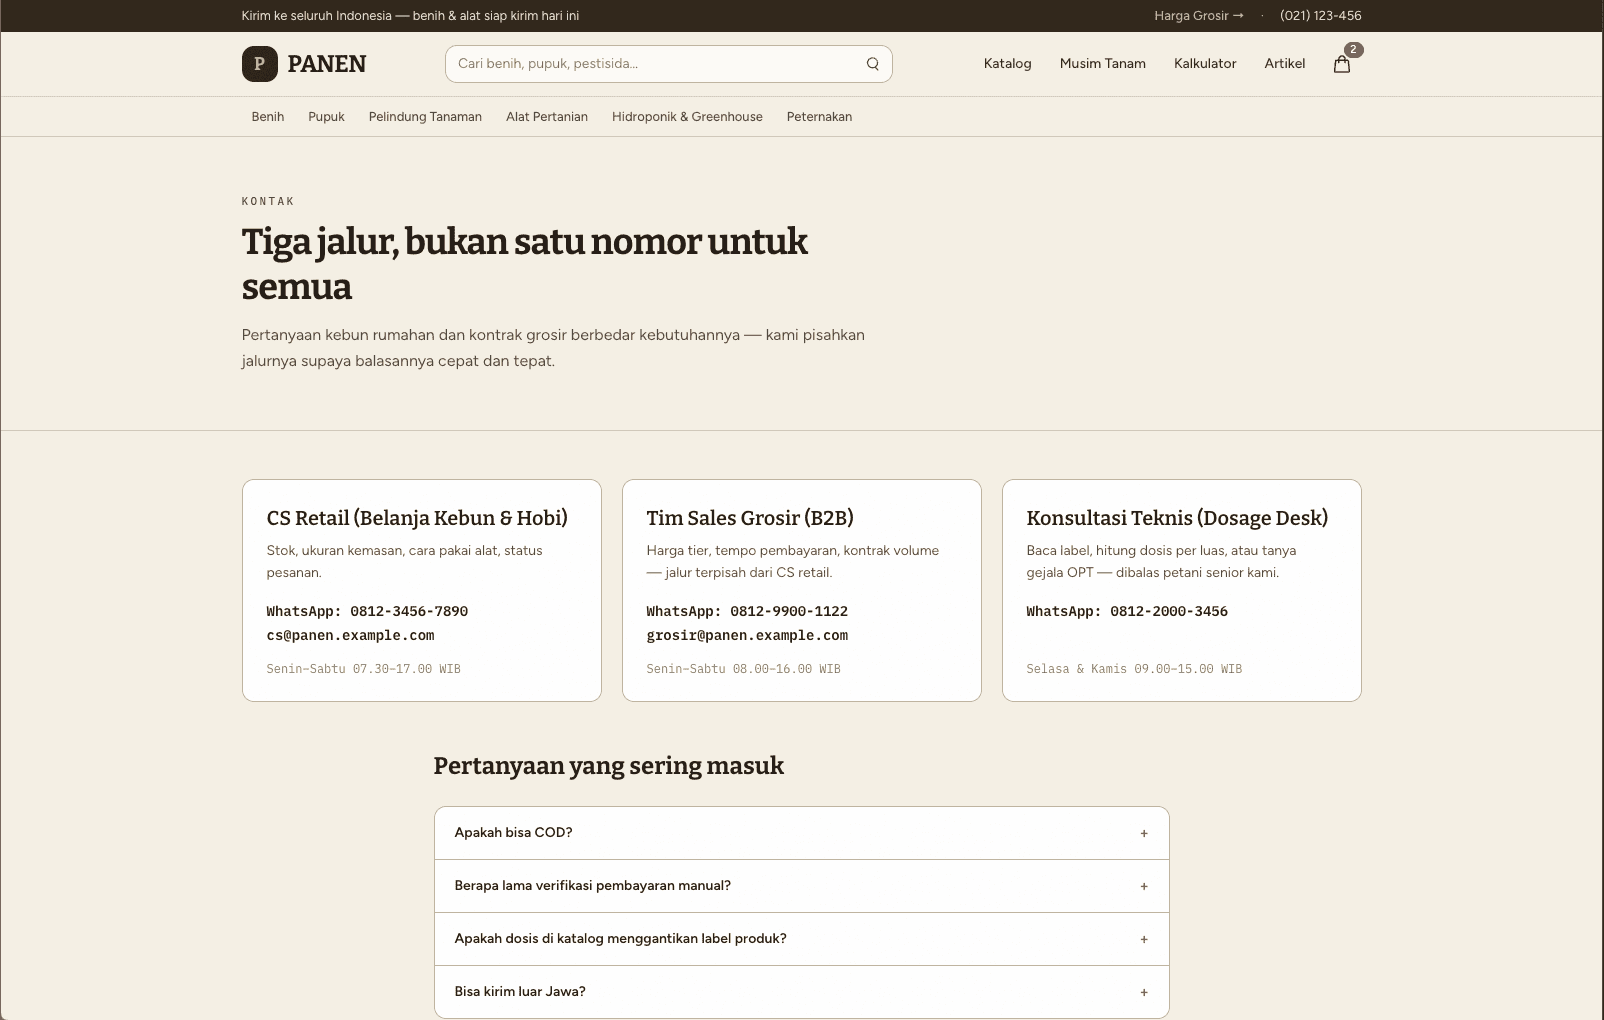The height and width of the screenshot is (1020, 1604).
Task: Open the Artikel menu item
Action: pyautogui.click(x=1284, y=63)
